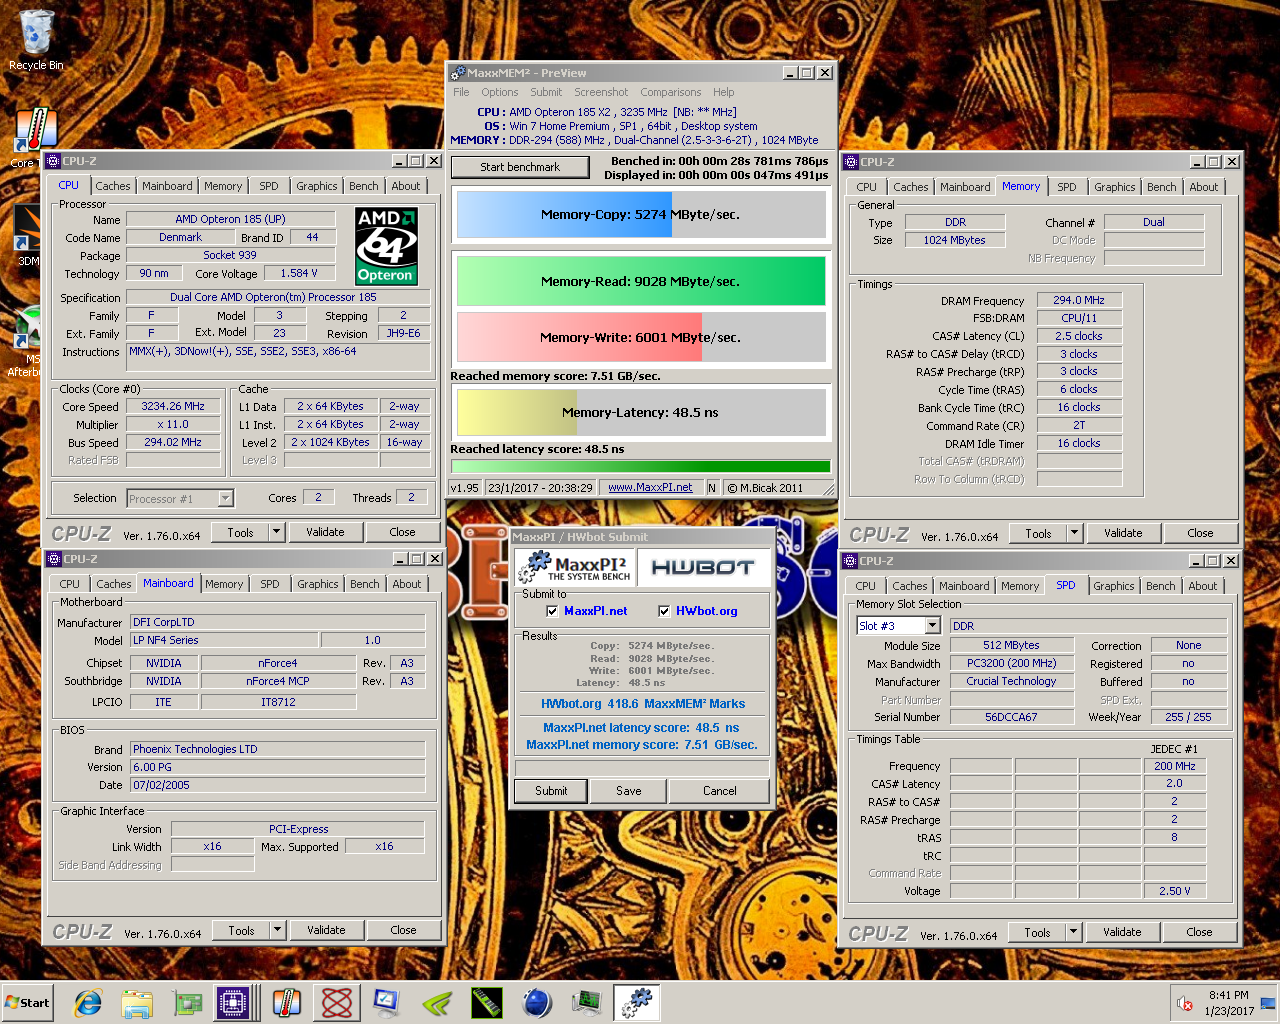The height and width of the screenshot is (1024, 1280).
Task: Click the Memory-Latency 48.5 ns bar
Action: [x=641, y=412]
